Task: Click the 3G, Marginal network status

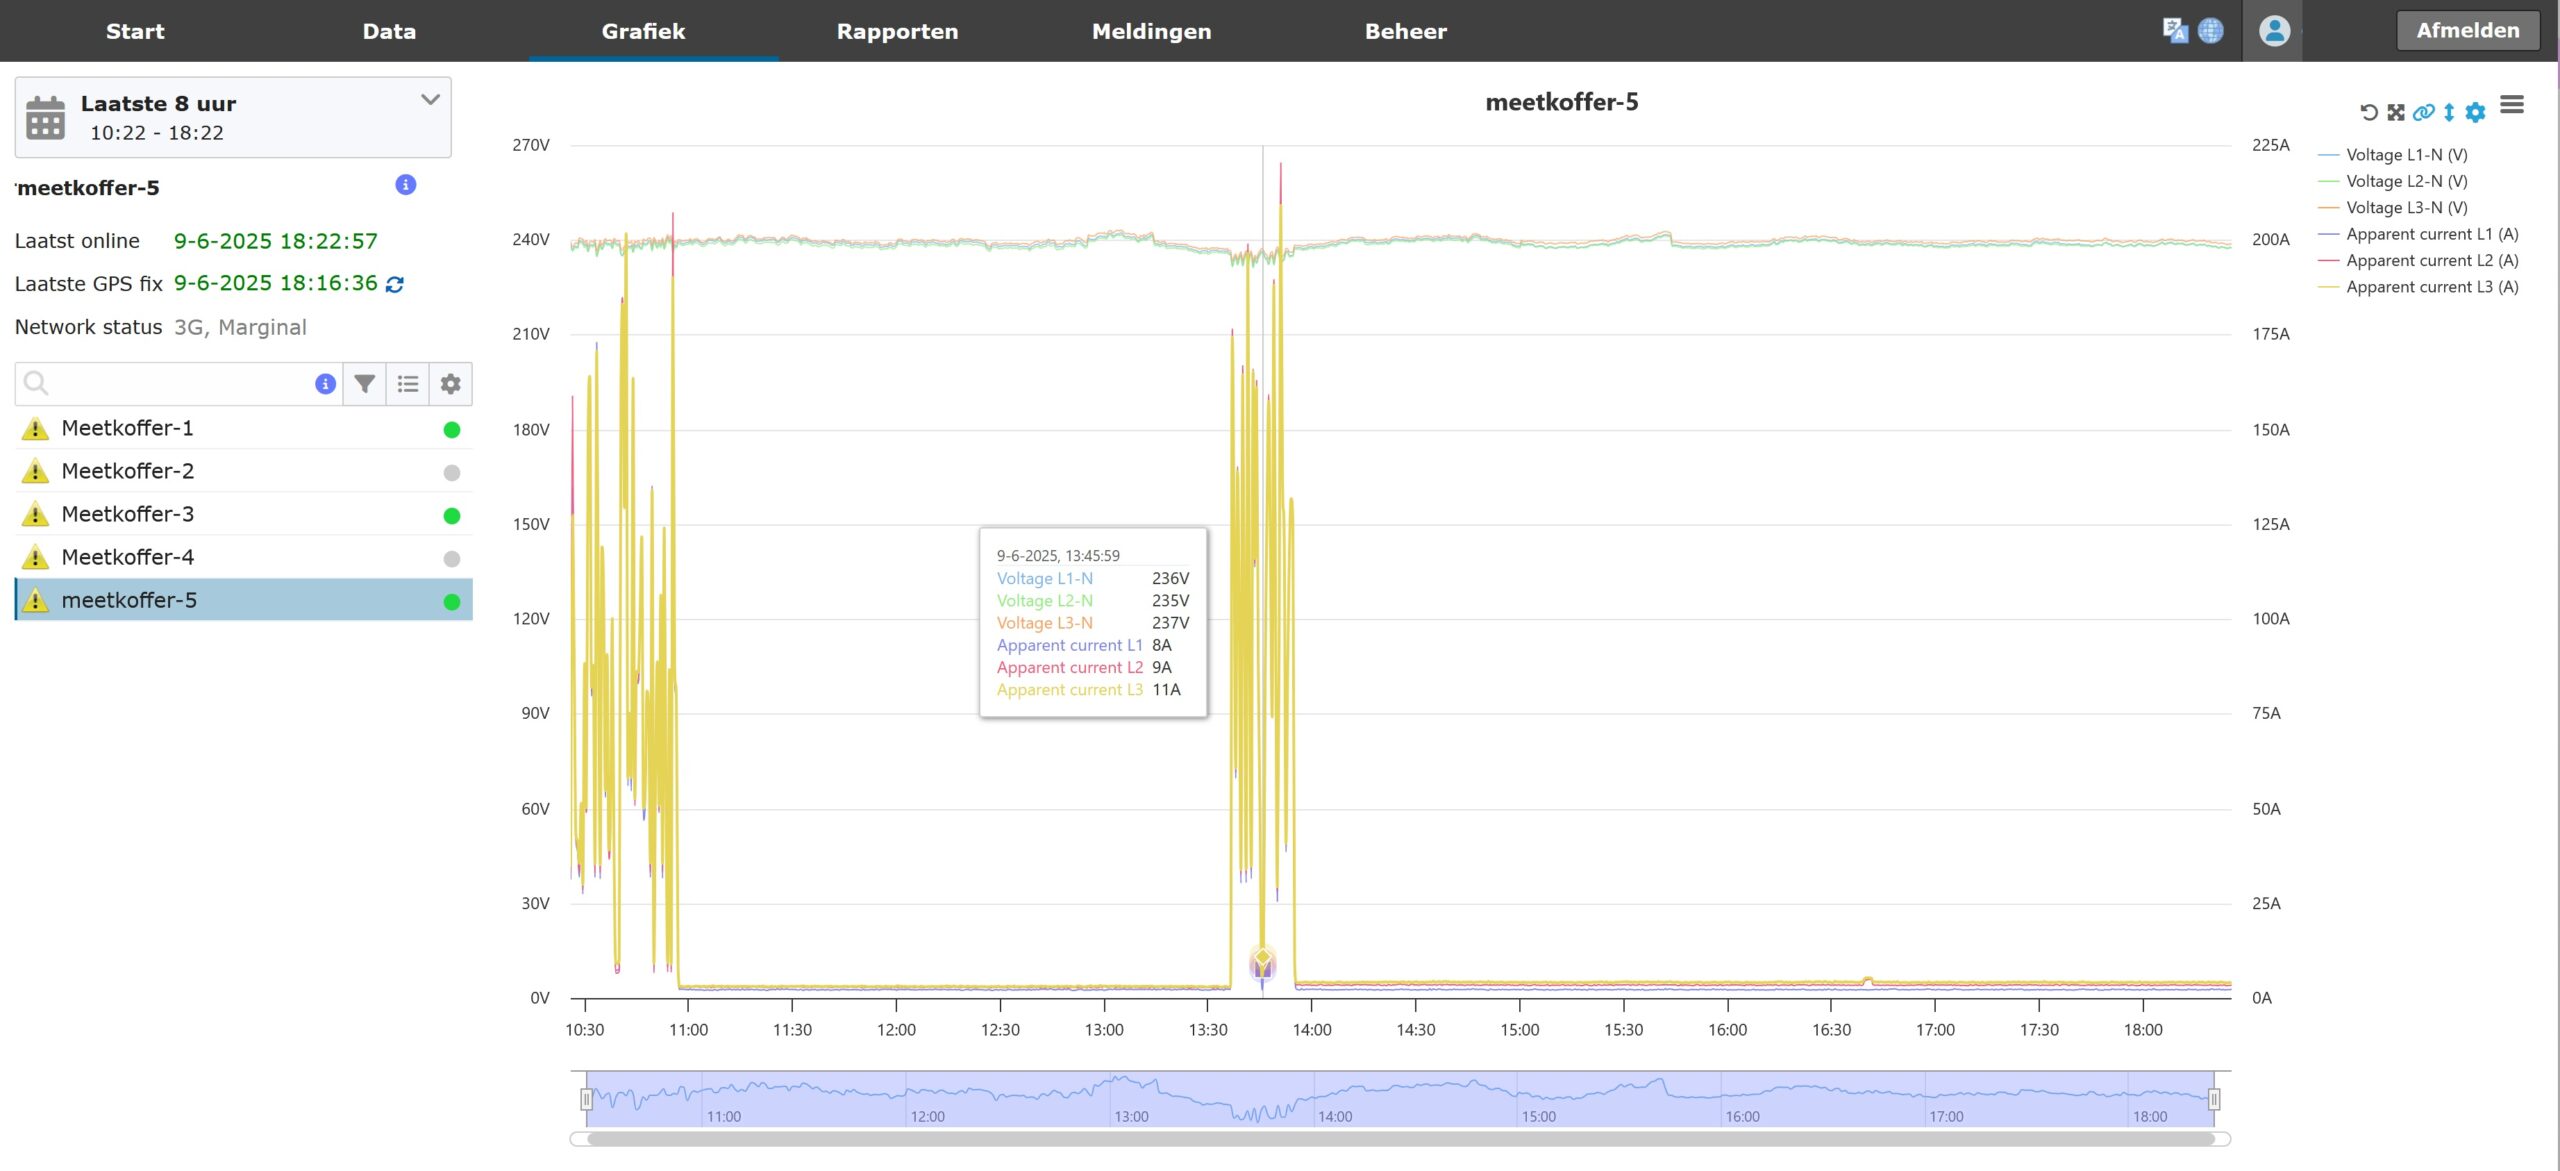Action: coord(240,327)
